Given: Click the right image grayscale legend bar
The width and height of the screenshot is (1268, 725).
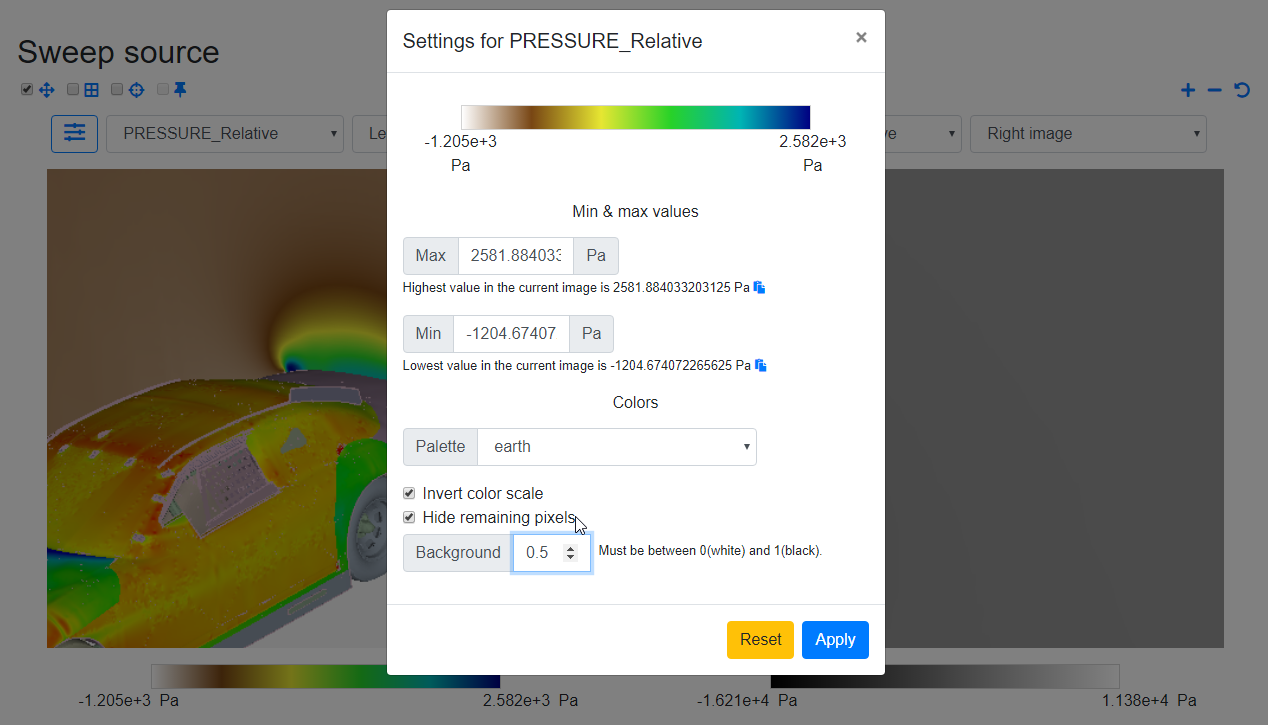Looking at the screenshot, I should tap(944, 676).
